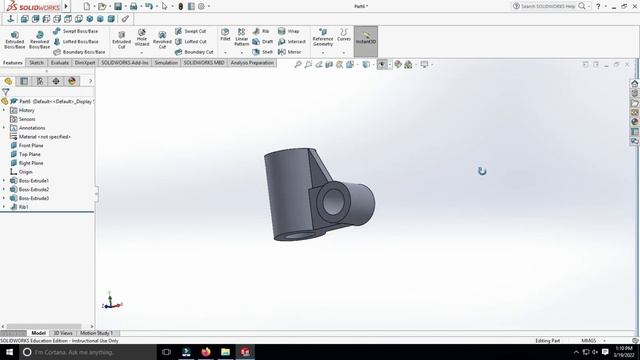Open ConfigurationManager tab in the feature panel
The height and width of the screenshot is (360, 640).
pos(40,81)
